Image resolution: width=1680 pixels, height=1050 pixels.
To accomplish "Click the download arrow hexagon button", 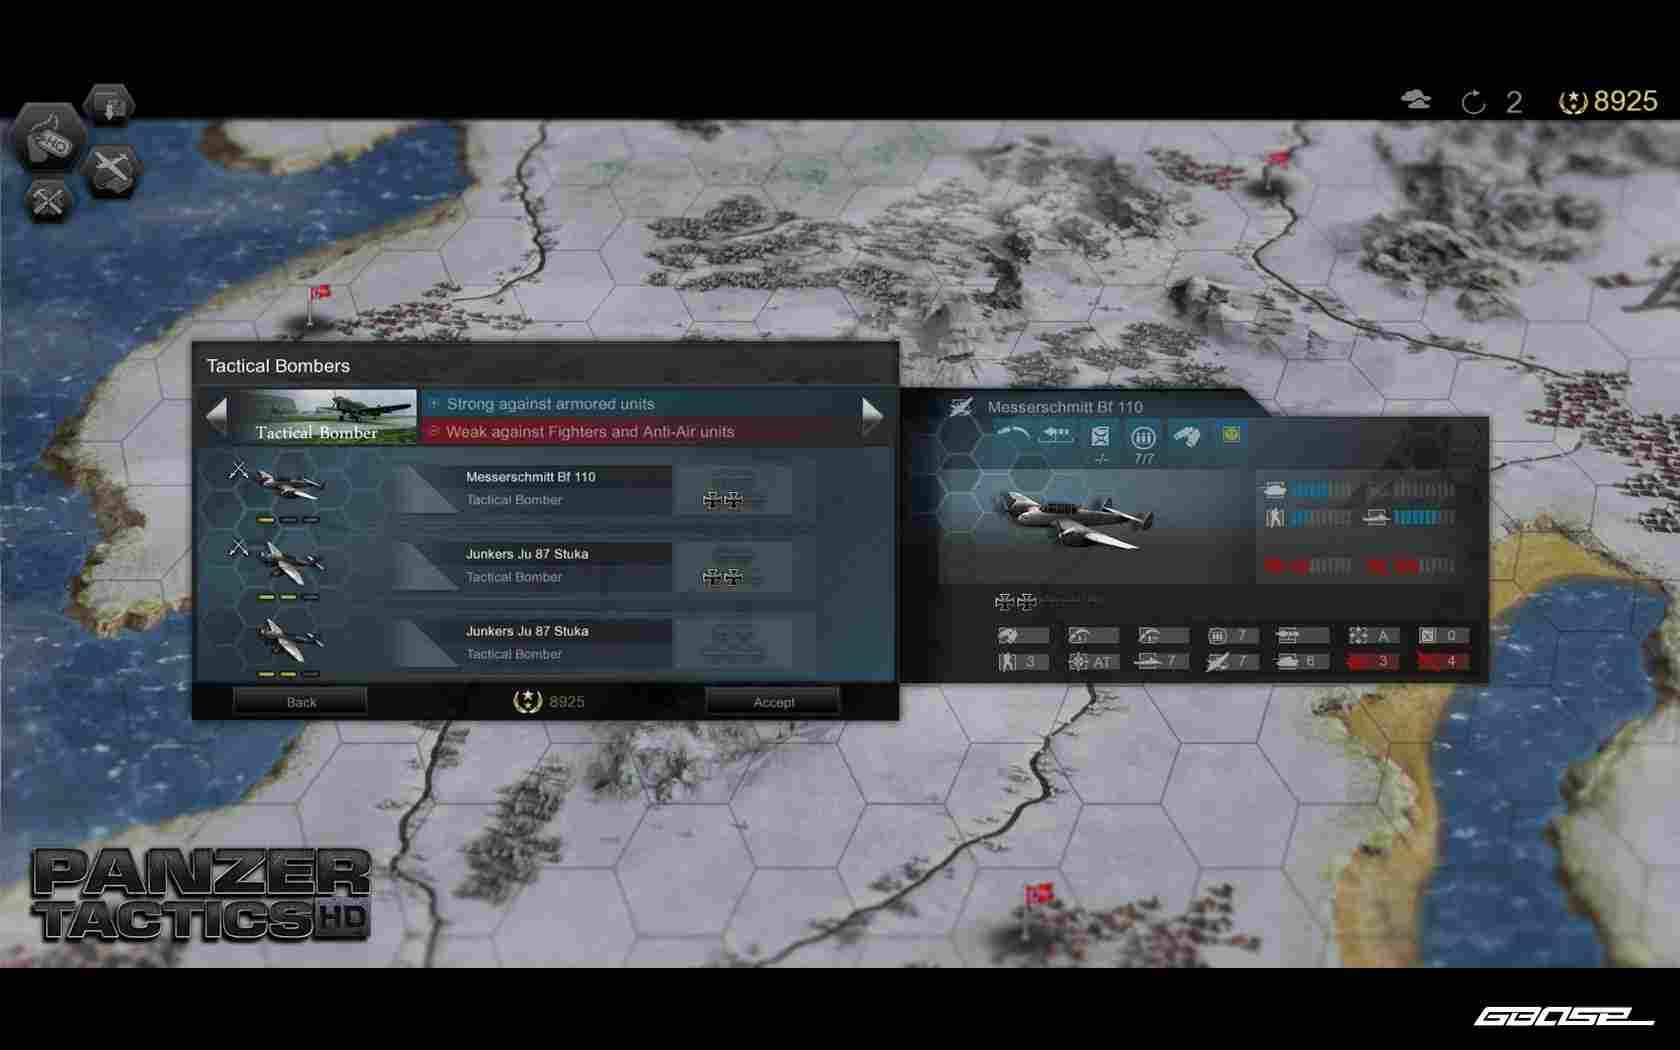I will [x=109, y=105].
